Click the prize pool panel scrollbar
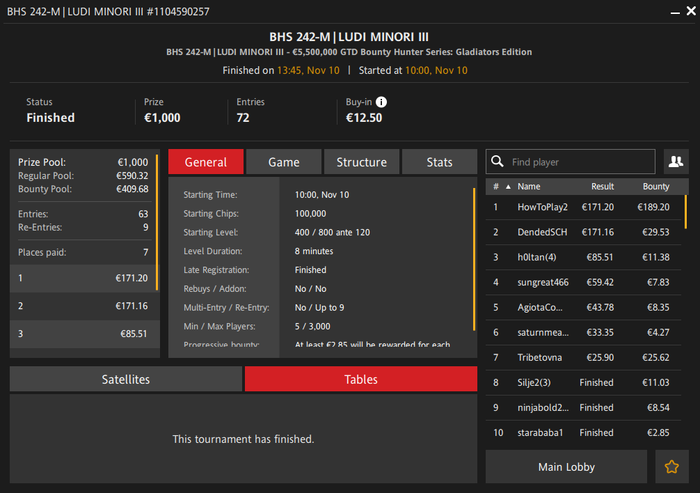Screen dimensions: 700x493 click(x=157, y=222)
